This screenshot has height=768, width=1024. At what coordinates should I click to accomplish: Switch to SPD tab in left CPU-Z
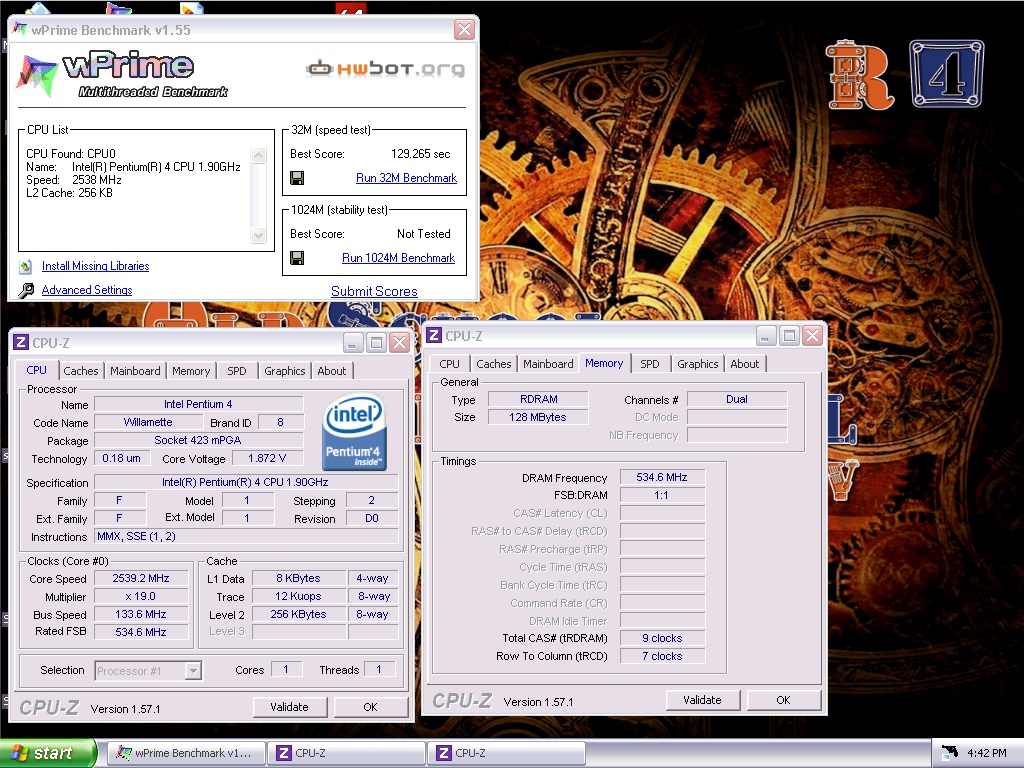[x=236, y=371]
